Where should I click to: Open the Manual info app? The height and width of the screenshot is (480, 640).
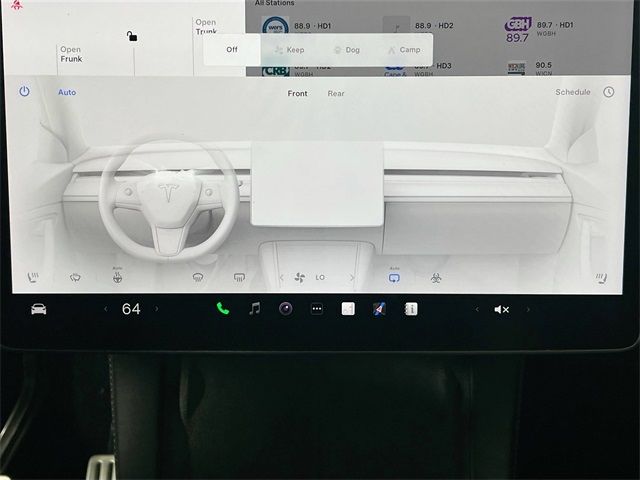click(x=411, y=309)
